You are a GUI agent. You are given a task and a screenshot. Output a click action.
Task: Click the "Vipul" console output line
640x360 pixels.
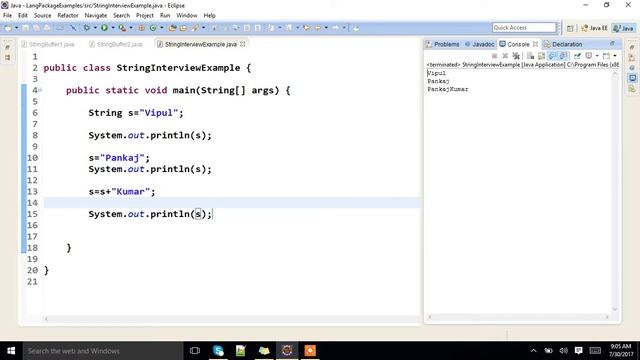point(436,73)
